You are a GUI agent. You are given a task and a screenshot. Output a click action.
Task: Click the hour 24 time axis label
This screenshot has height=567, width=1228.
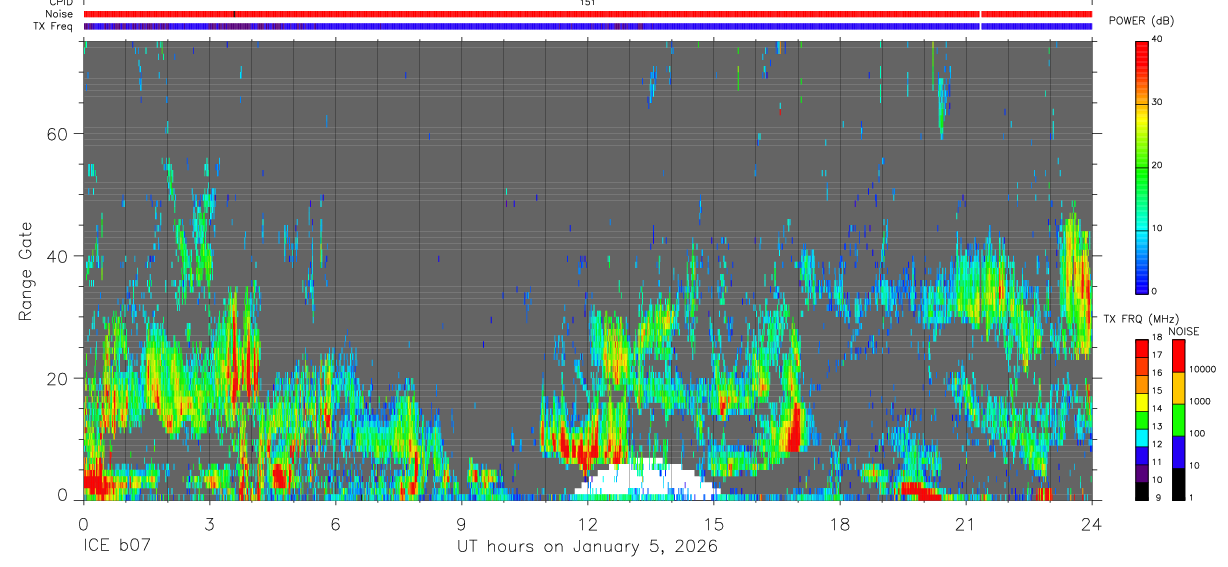tap(1091, 524)
